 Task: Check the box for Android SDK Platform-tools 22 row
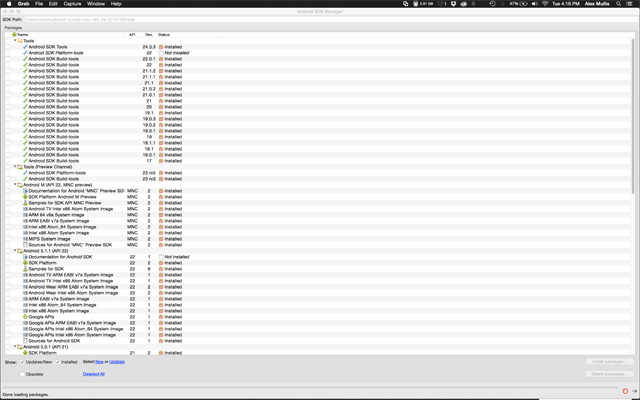coord(8,53)
